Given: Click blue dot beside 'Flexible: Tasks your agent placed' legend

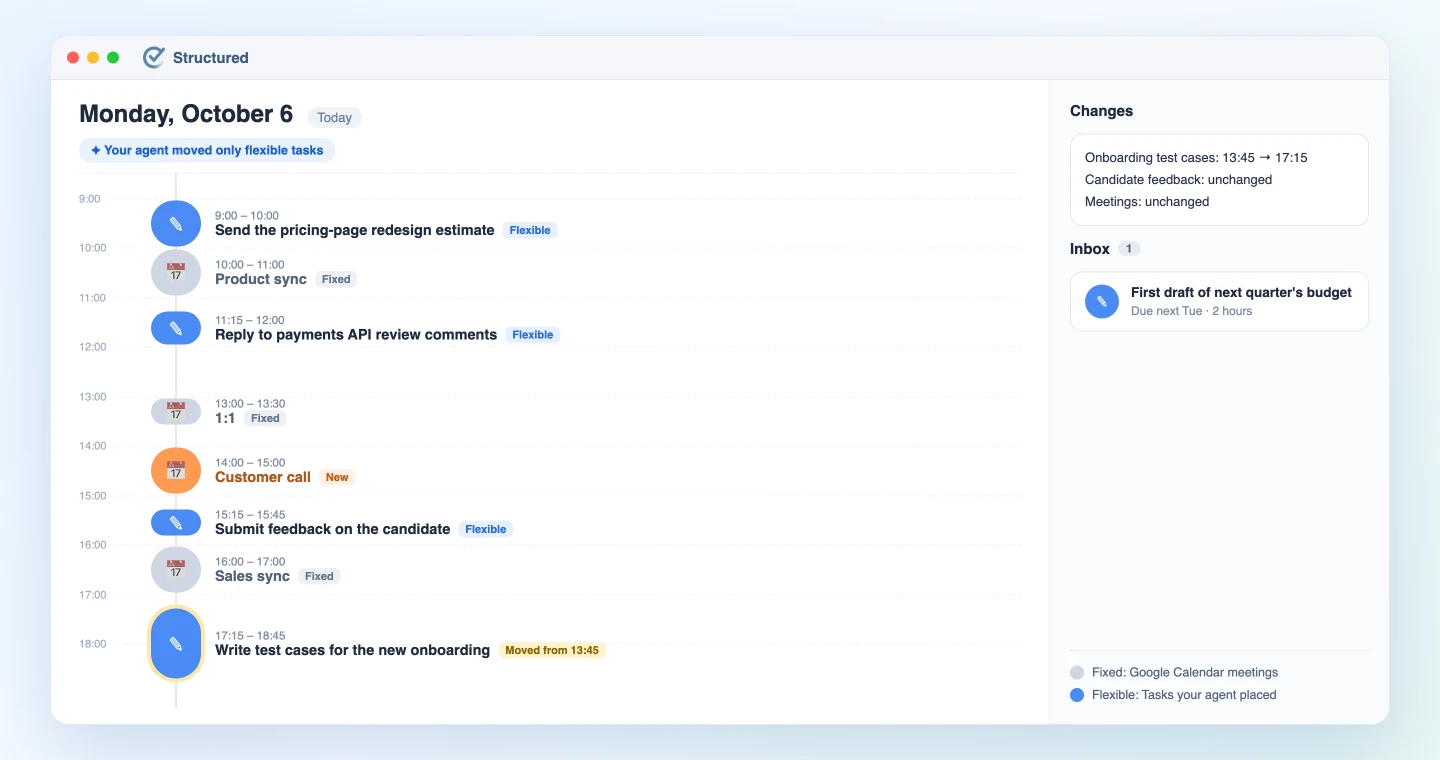Looking at the screenshot, I should pos(1077,695).
